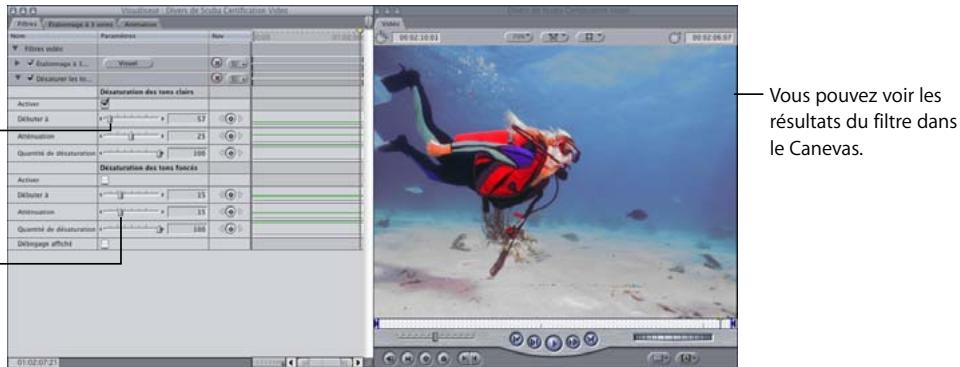Add keyframe for tons foncés Quantité de désaturation
The height and width of the screenshot is (367, 960).
coord(231,229)
